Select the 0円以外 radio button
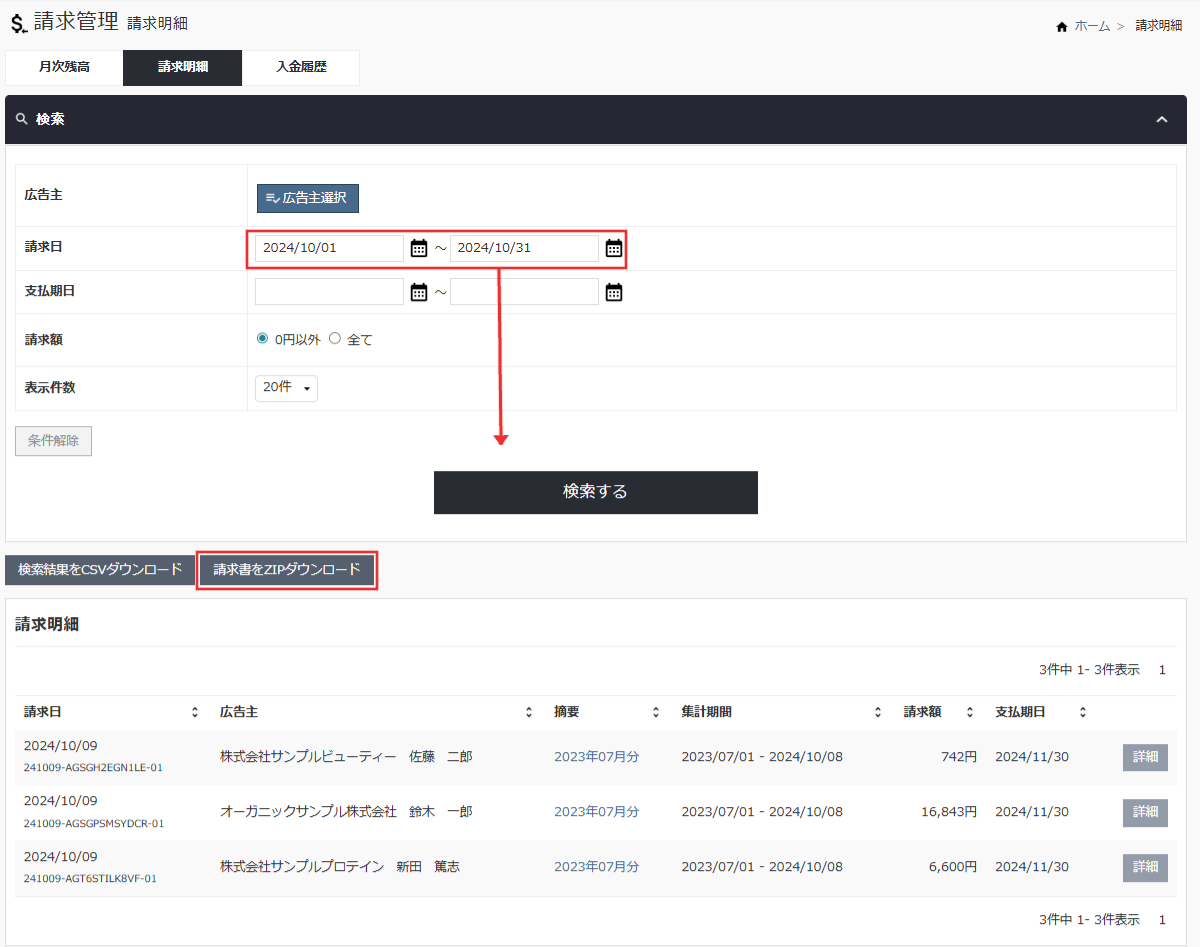Viewport: 1200px width, 947px height. [263, 339]
